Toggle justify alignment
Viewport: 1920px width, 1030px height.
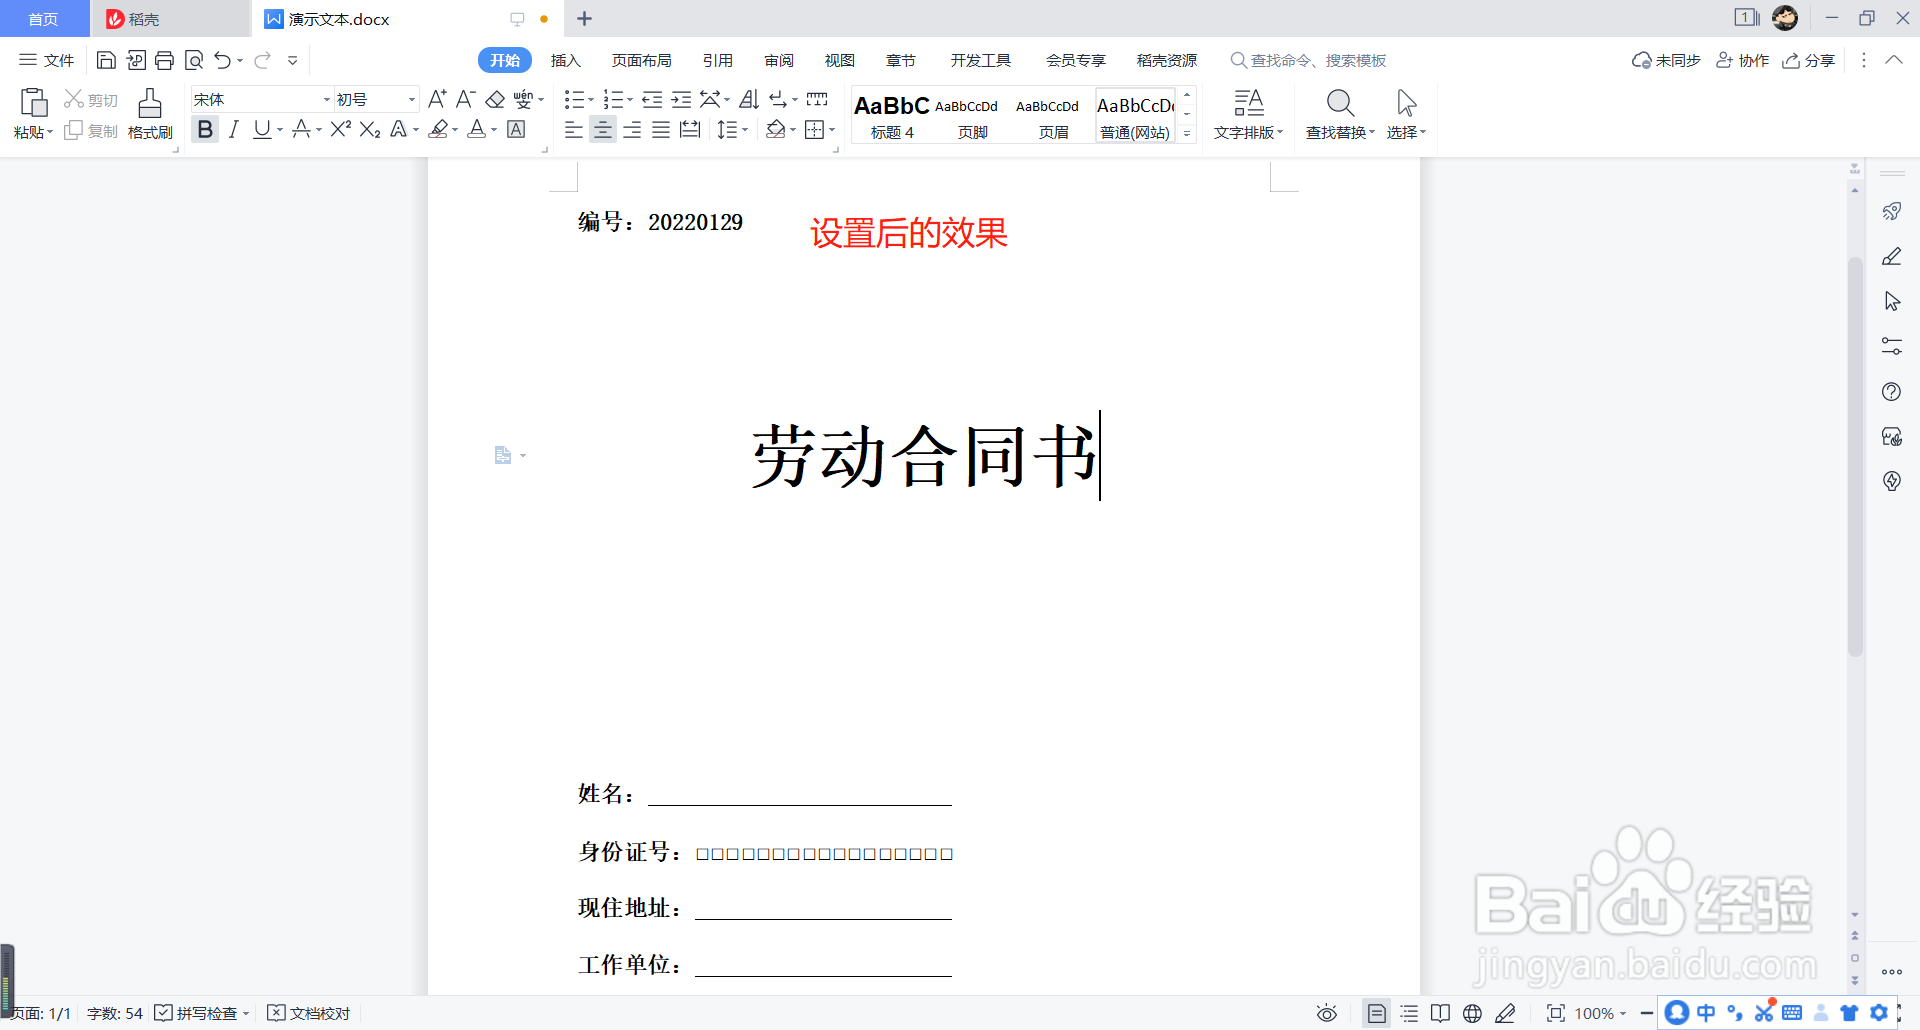[661, 129]
